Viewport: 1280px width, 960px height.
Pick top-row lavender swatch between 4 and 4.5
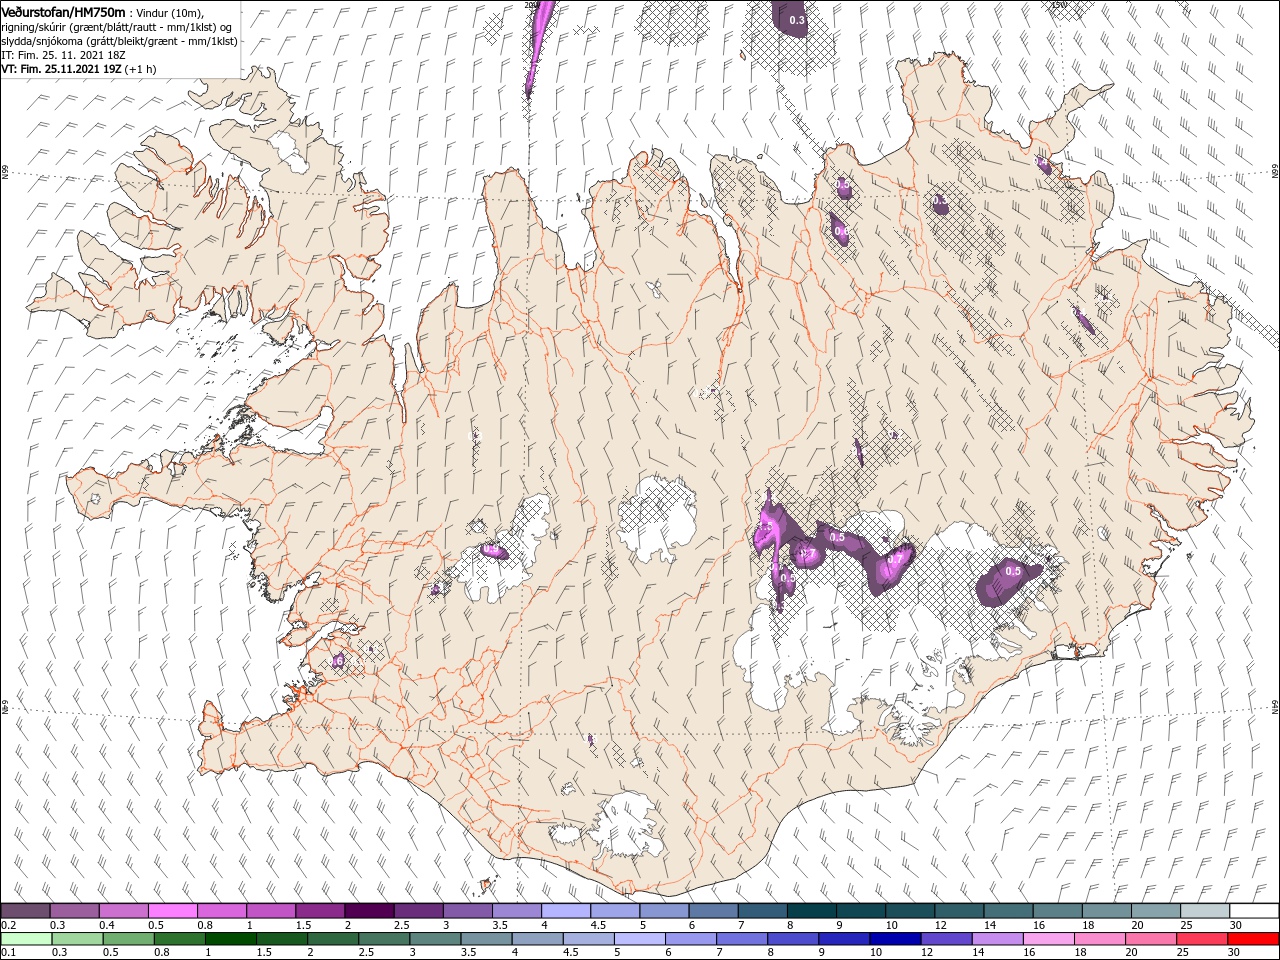(x=566, y=911)
